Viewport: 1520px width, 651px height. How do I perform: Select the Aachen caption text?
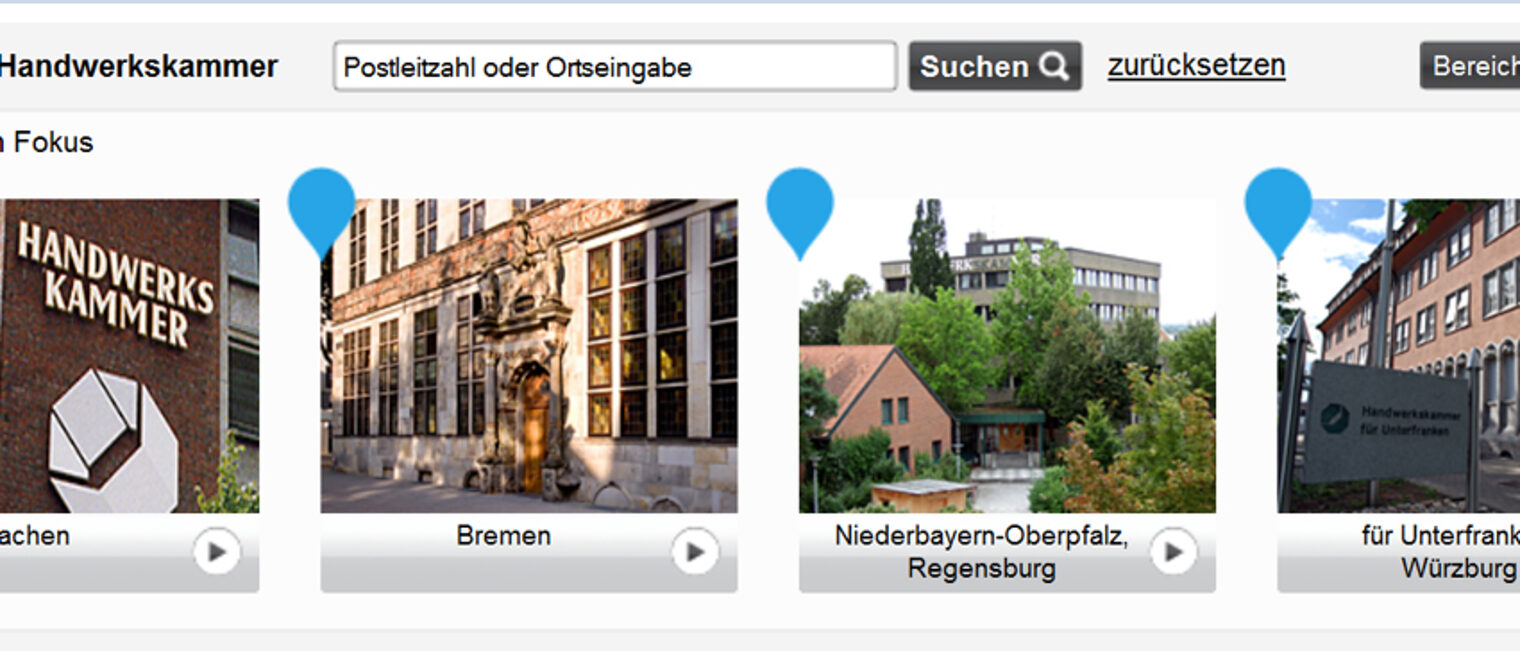(35, 535)
